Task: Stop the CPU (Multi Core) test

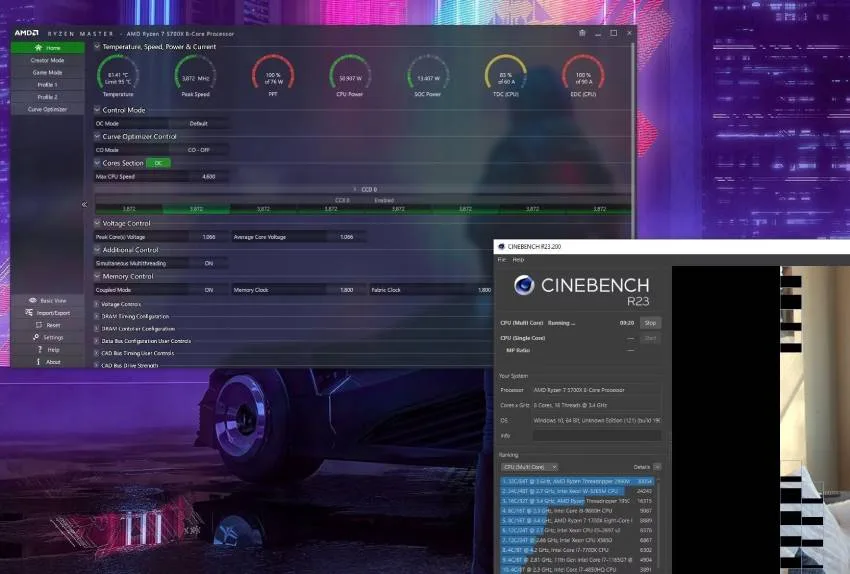Action: point(650,323)
